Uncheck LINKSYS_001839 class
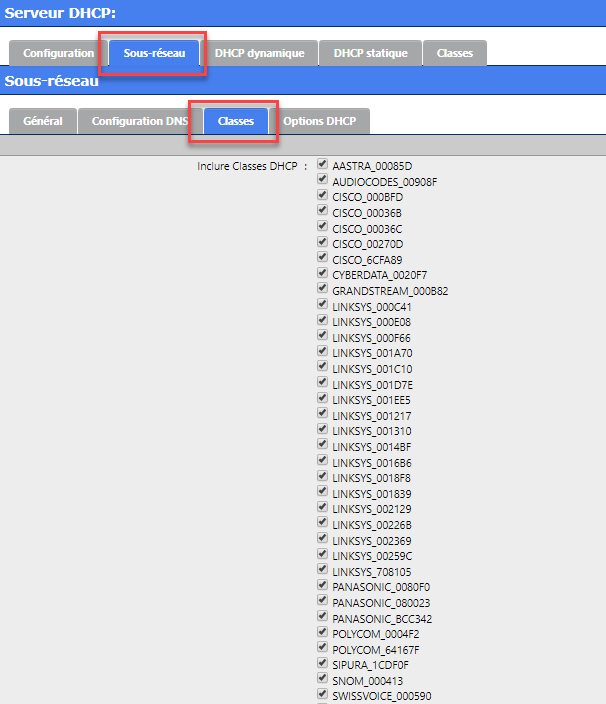The image size is (606, 704). 322,491
